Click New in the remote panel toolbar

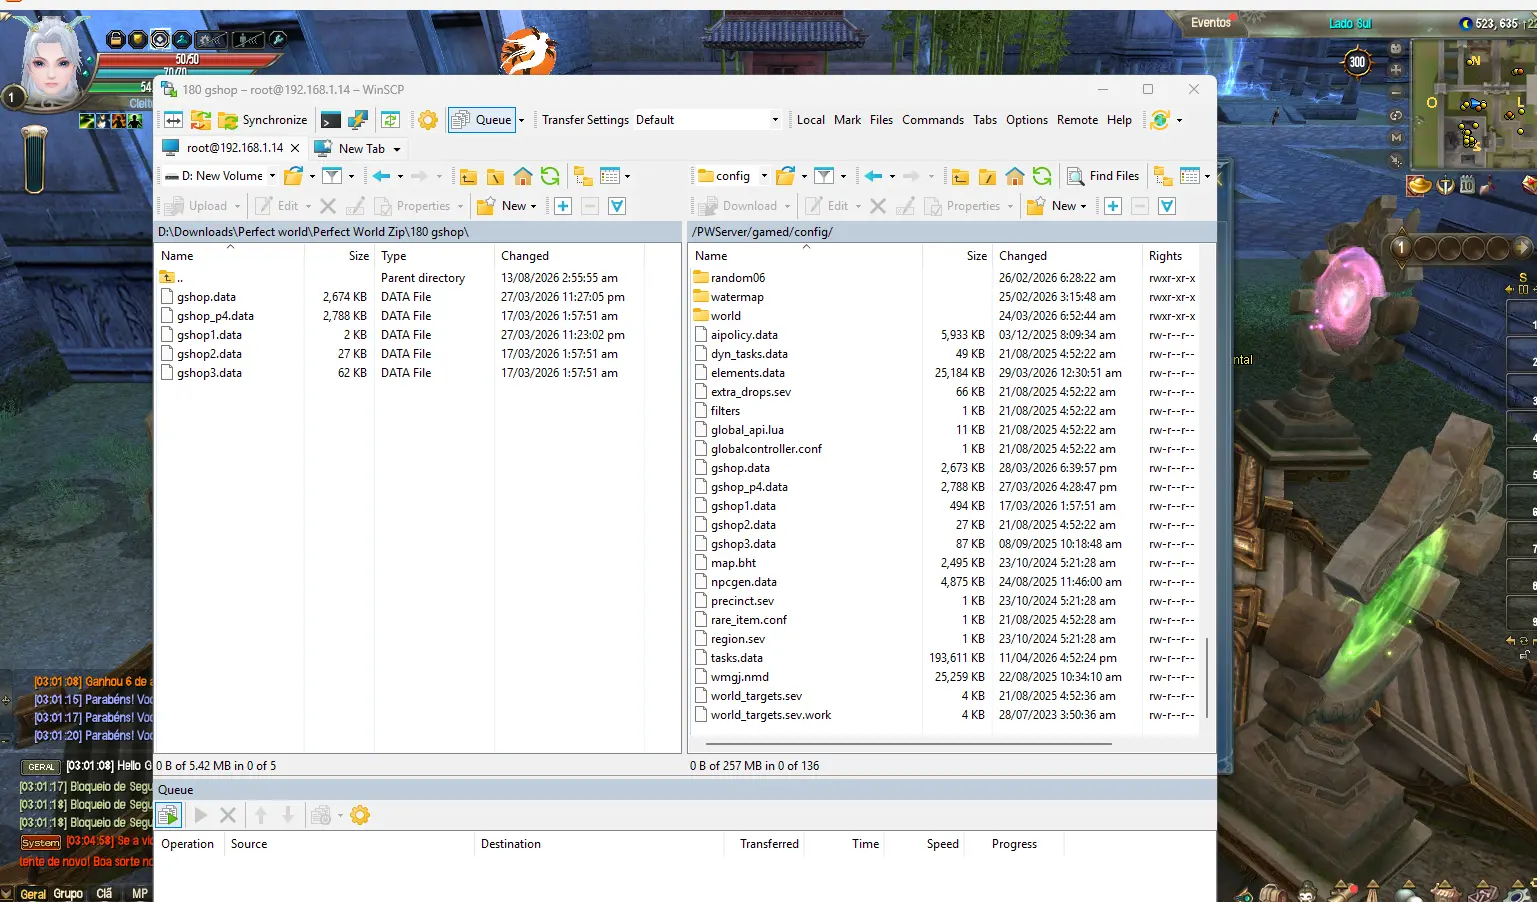point(1057,206)
